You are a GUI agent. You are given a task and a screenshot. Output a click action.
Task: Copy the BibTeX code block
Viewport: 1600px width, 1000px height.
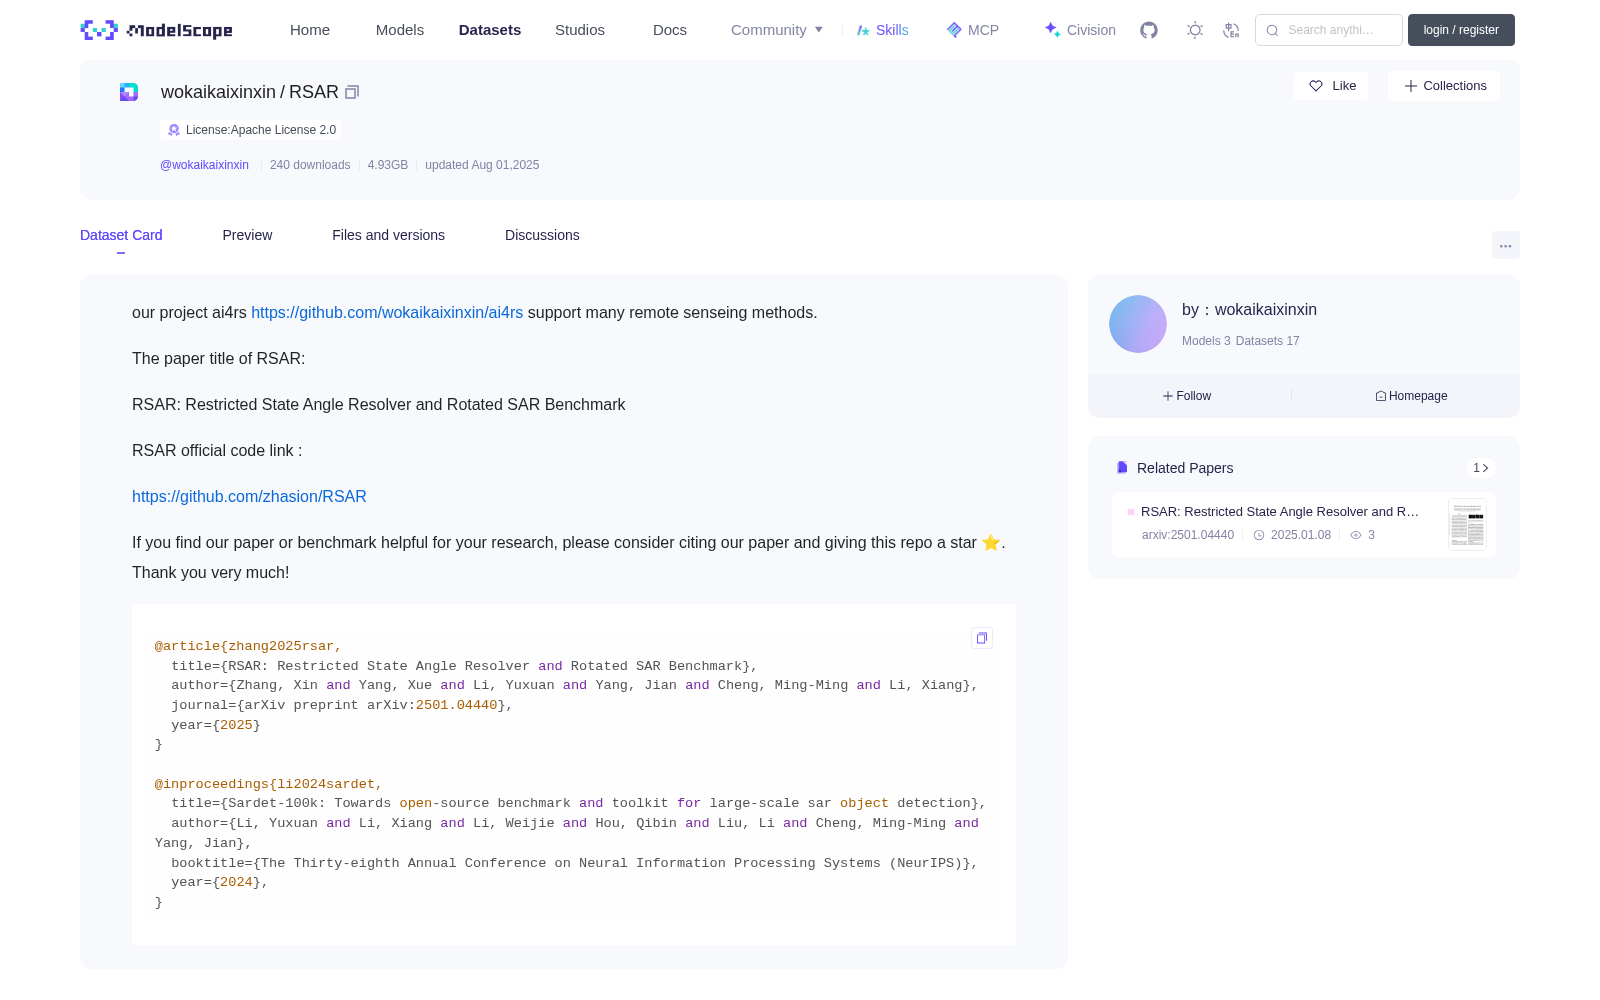pos(982,638)
